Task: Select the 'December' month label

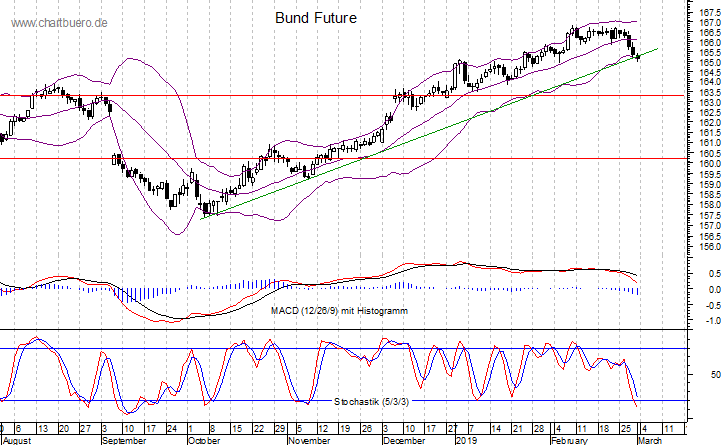Action: pos(404,440)
